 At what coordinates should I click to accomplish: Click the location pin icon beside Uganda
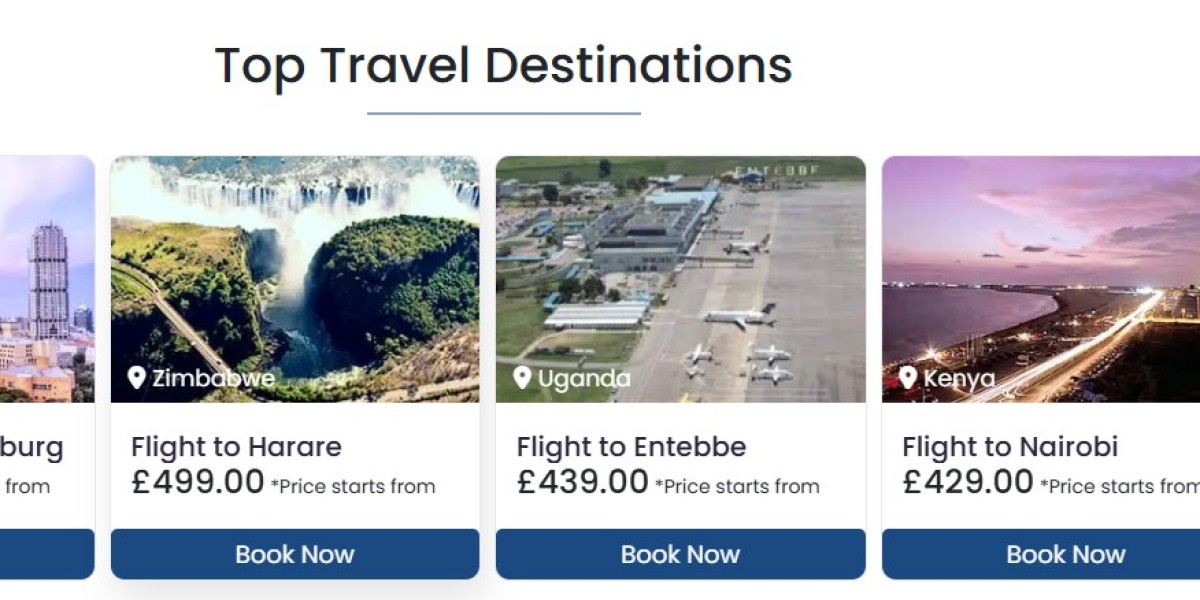522,377
